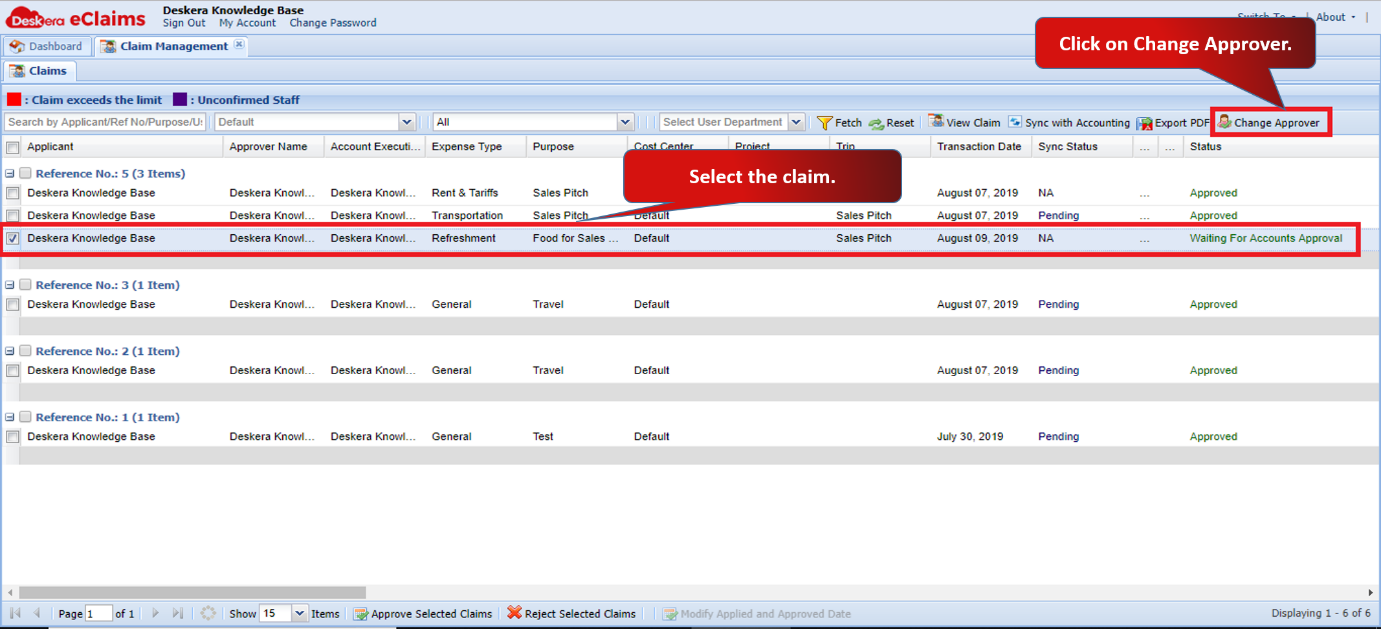Uncheck the Refreshment claim row checkbox
Screen dimensions: 1381x629
(13, 239)
